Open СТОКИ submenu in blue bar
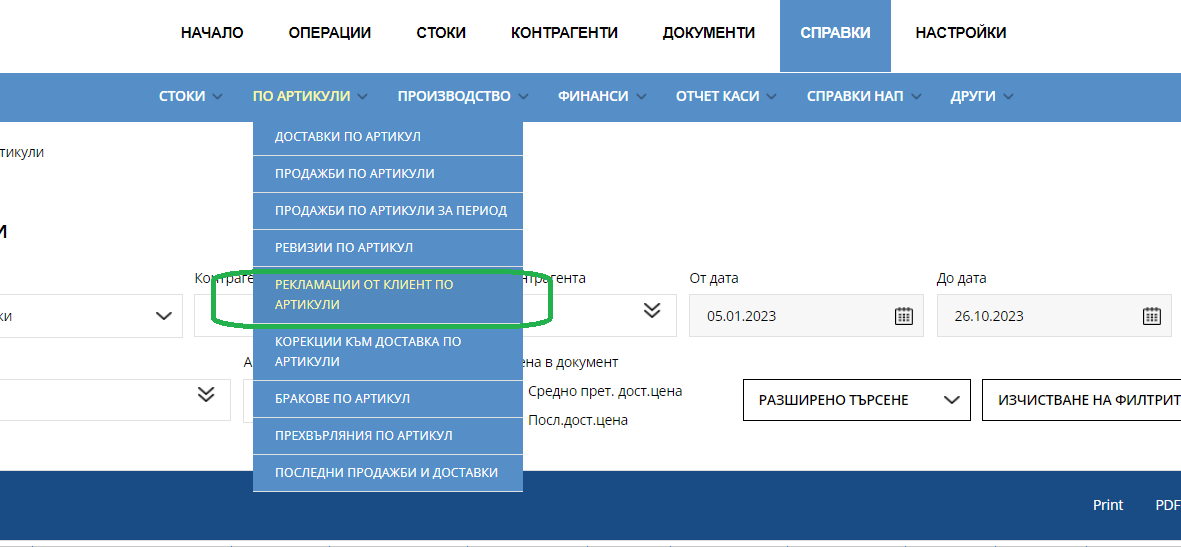Viewport: 1181px width, 547px height. 182,96
